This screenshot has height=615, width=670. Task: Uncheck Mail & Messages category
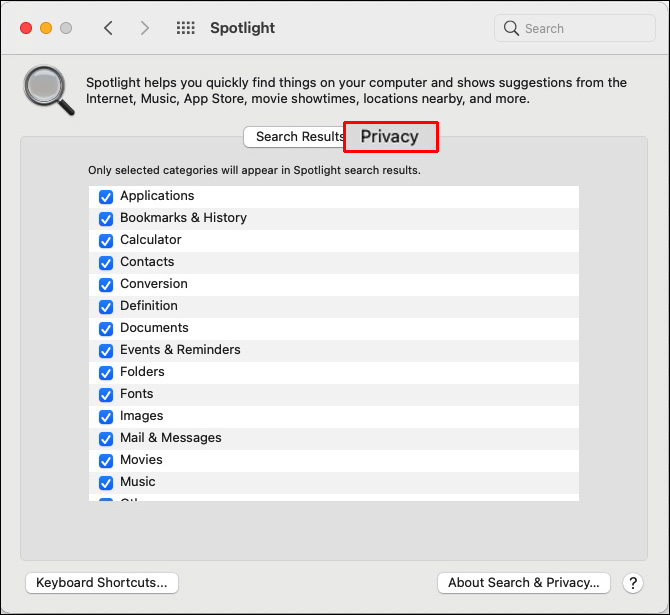(x=106, y=439)
